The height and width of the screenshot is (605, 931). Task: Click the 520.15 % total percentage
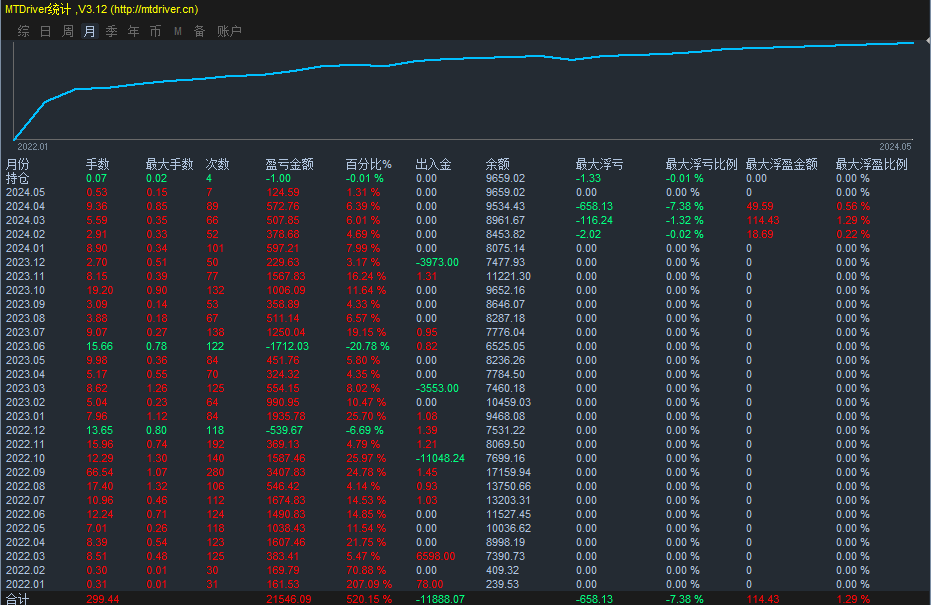369,599
